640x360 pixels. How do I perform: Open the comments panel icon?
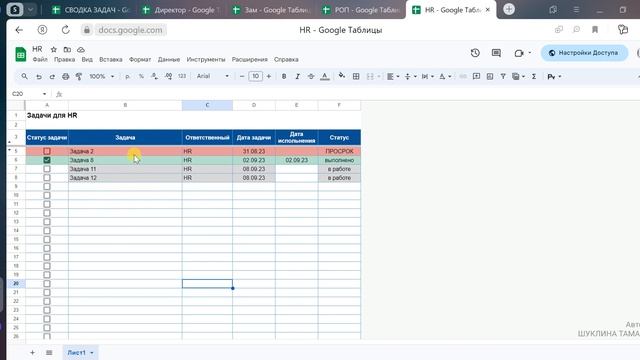[496, 53]
